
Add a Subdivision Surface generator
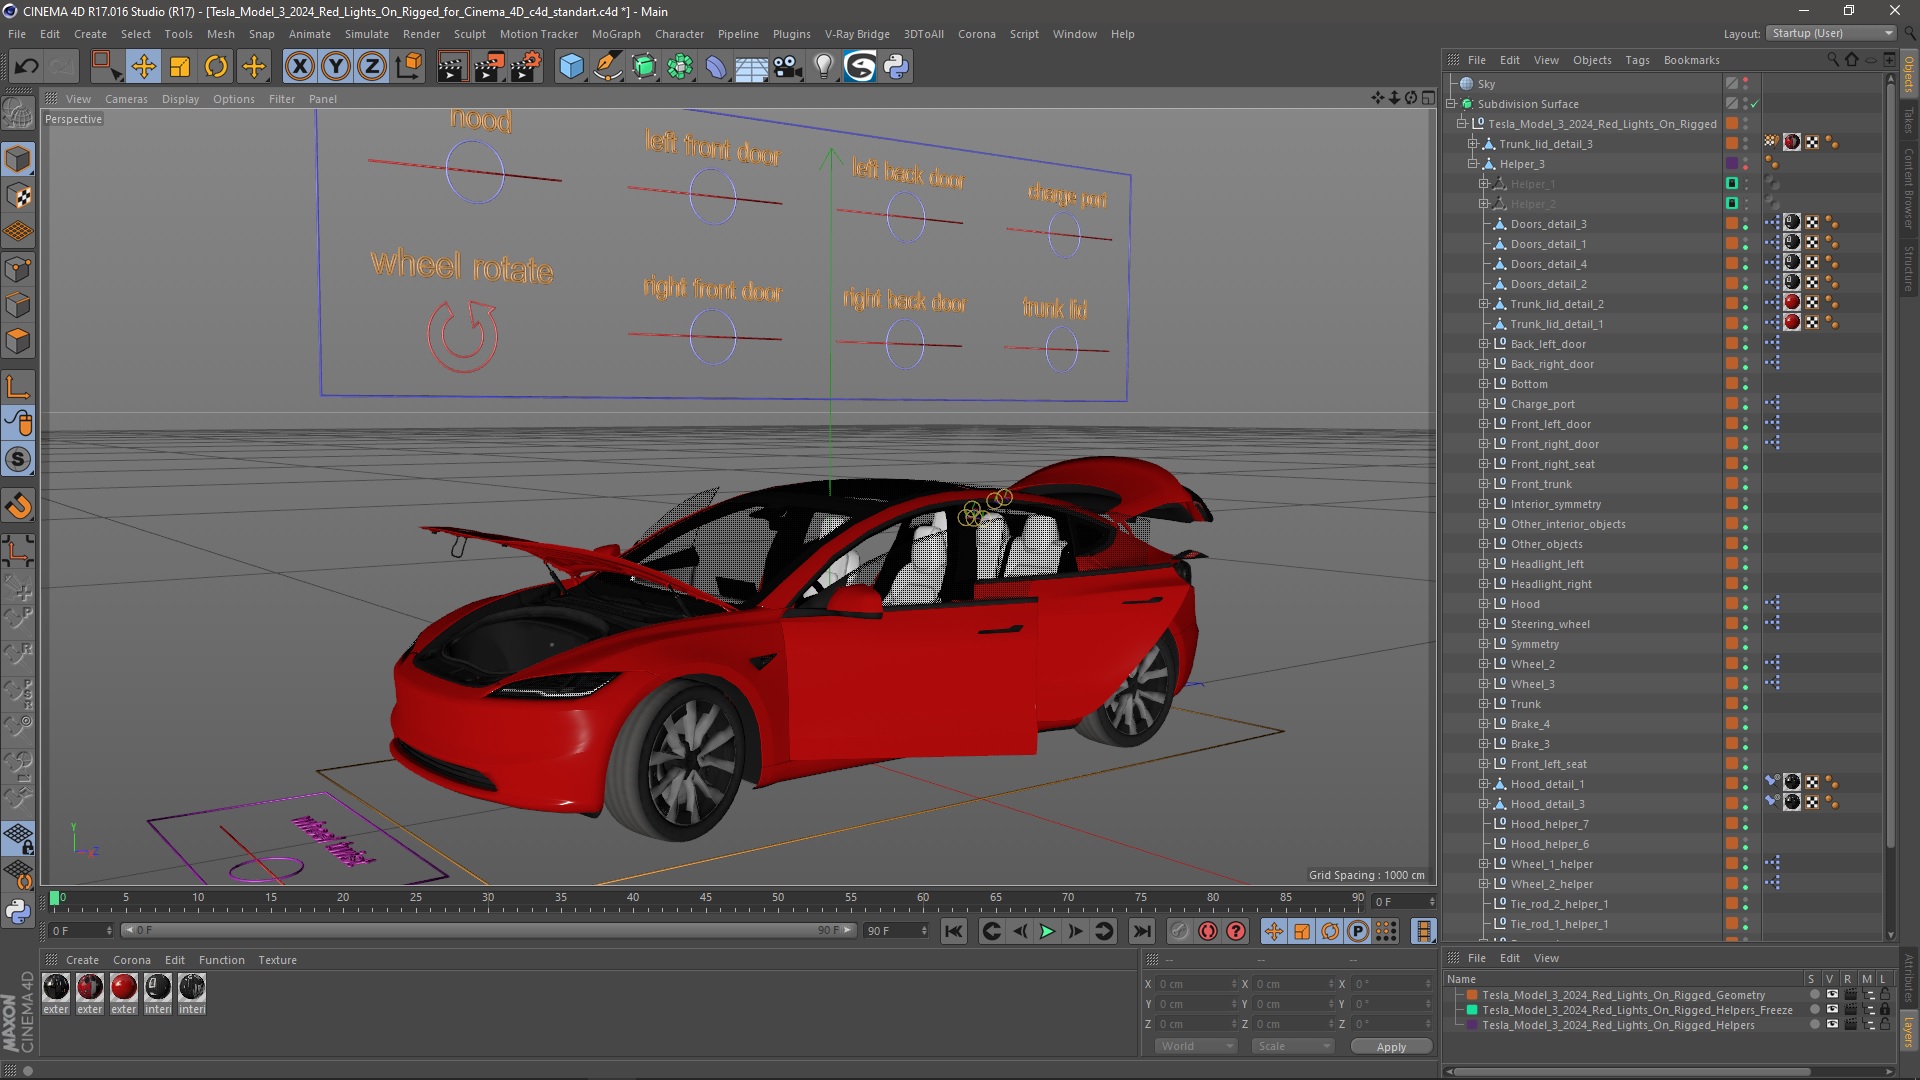(644, 67)
